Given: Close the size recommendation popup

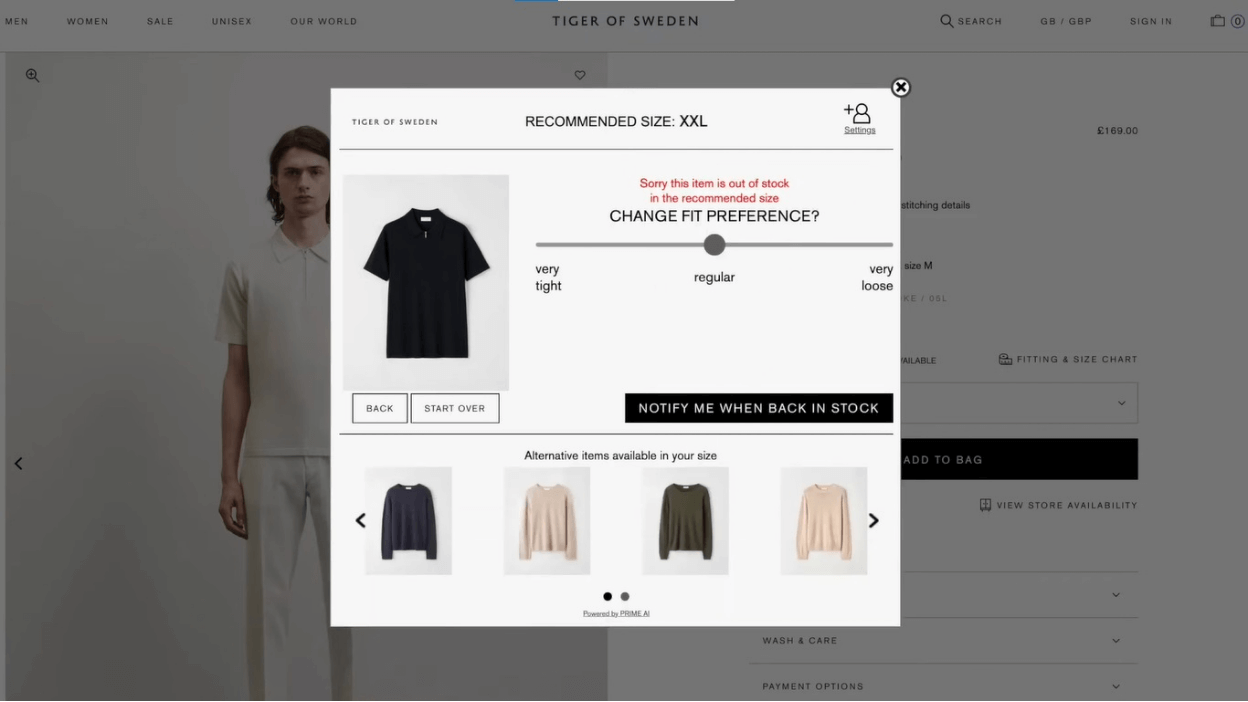Looking at the screenshot, I should coord(900,87).
